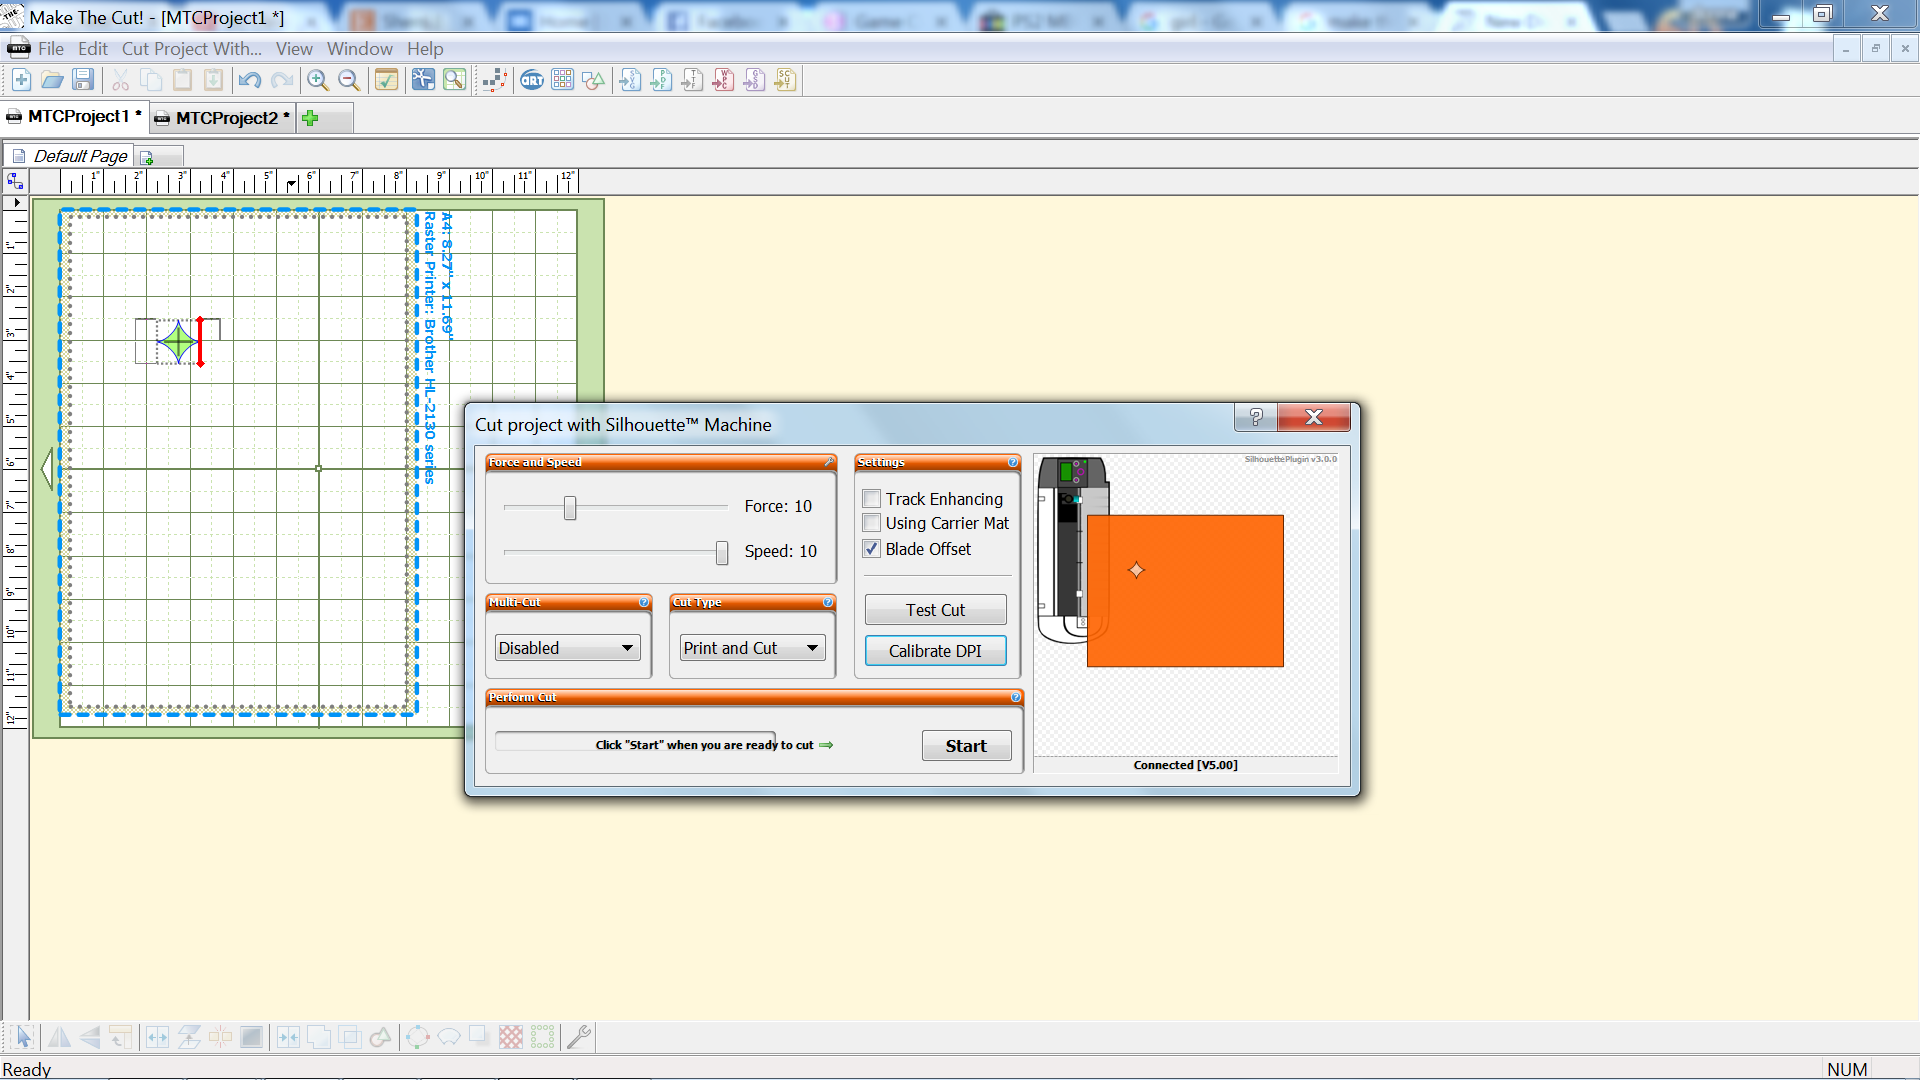Open the Multi-Cut Disabled dropdown

[567, 648]
